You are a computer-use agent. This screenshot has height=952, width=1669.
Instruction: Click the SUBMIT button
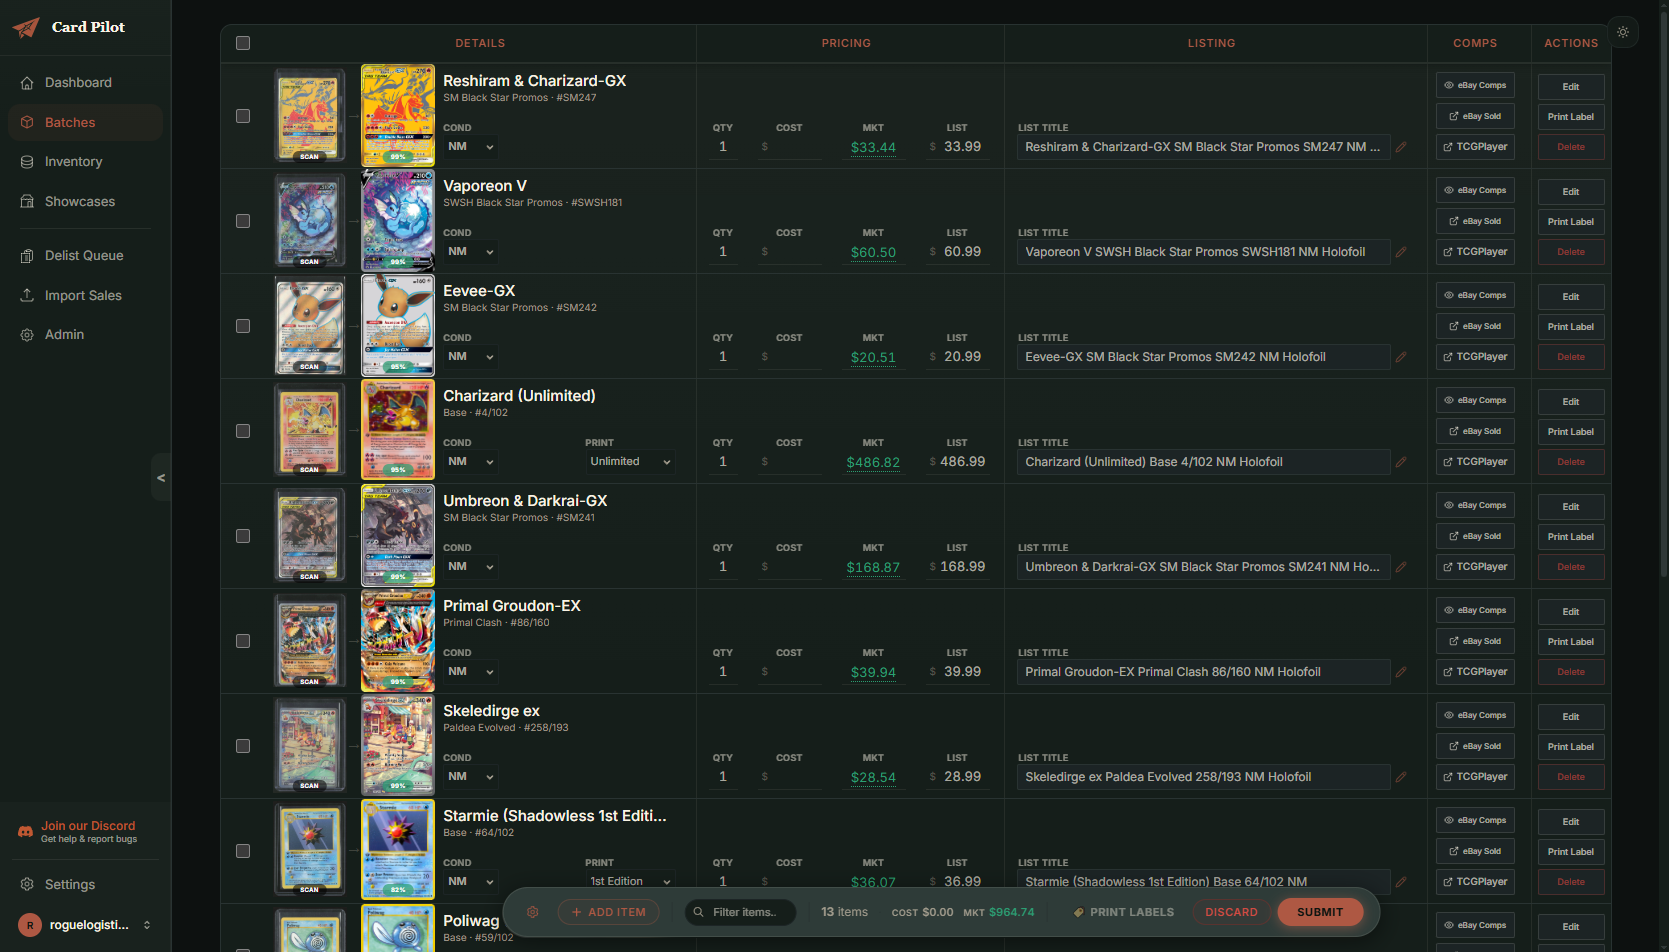point(1320,911)
